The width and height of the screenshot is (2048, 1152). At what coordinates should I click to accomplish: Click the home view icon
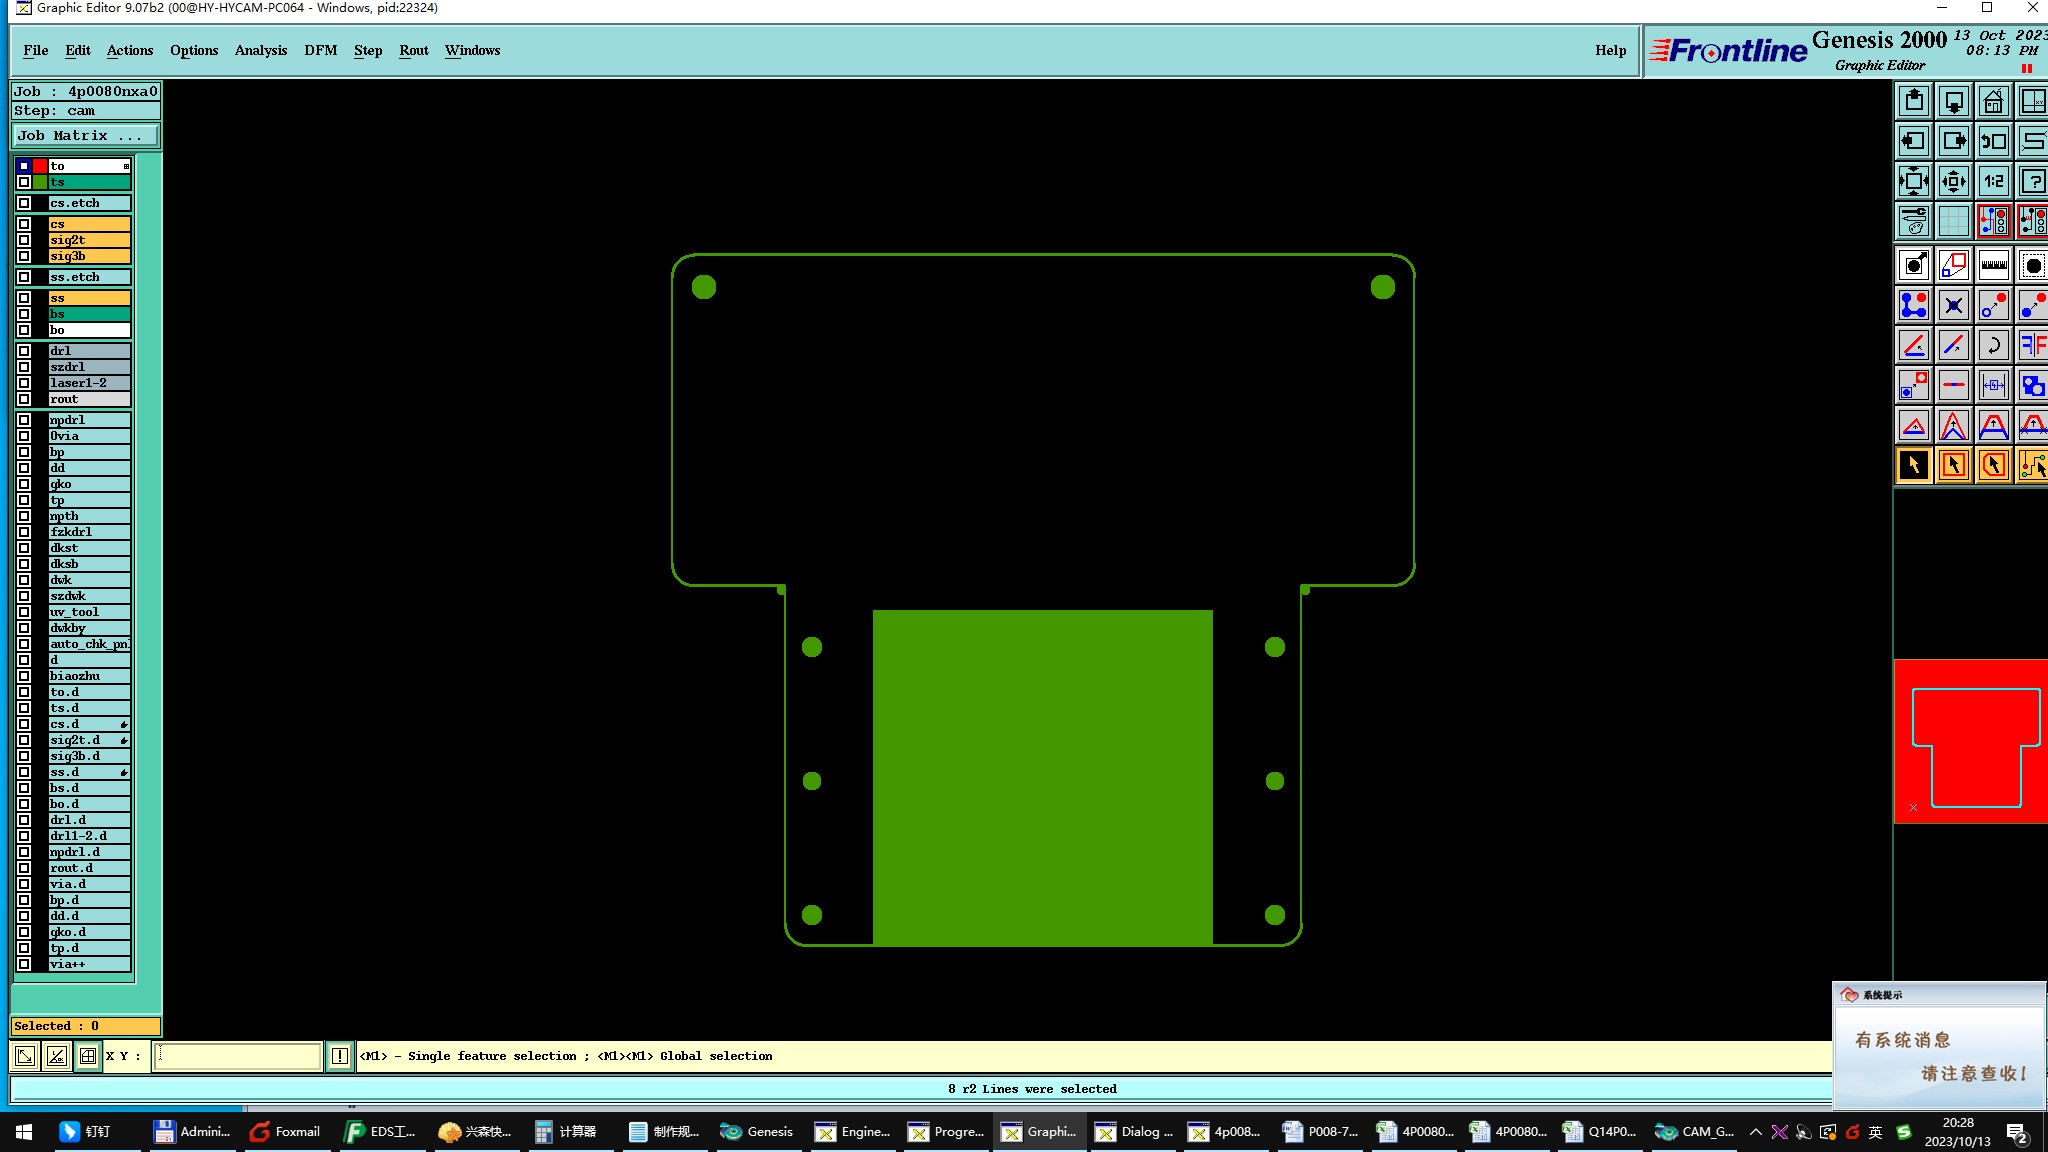coord(1994,101)
